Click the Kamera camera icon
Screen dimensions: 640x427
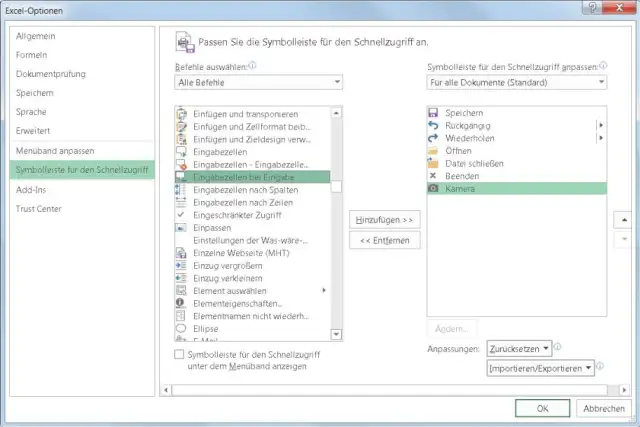433,189
